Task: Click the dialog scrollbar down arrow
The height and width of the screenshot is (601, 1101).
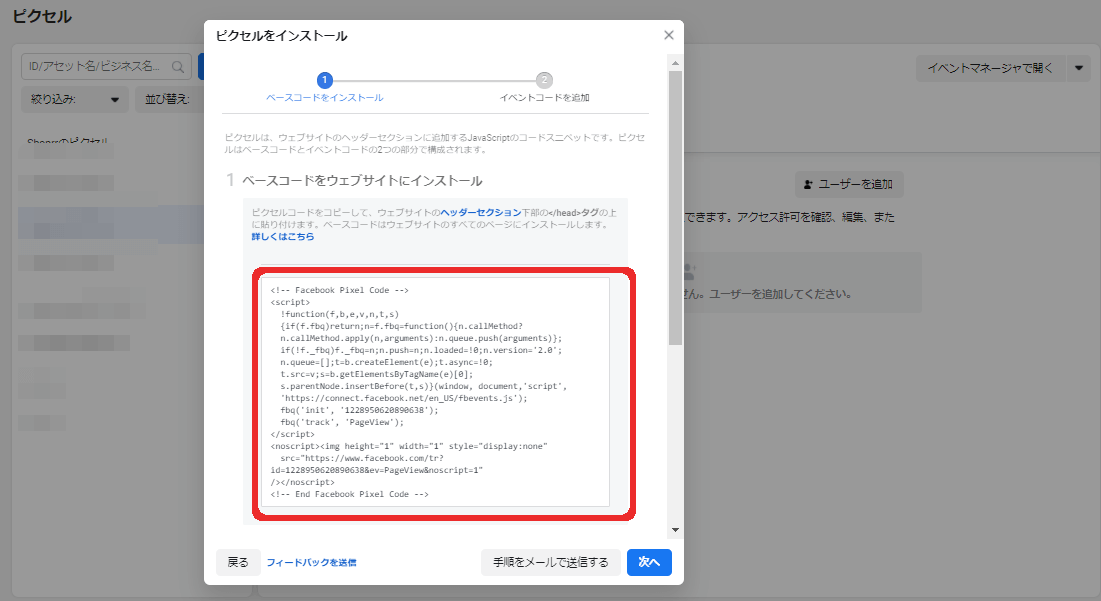Action: 675,530
